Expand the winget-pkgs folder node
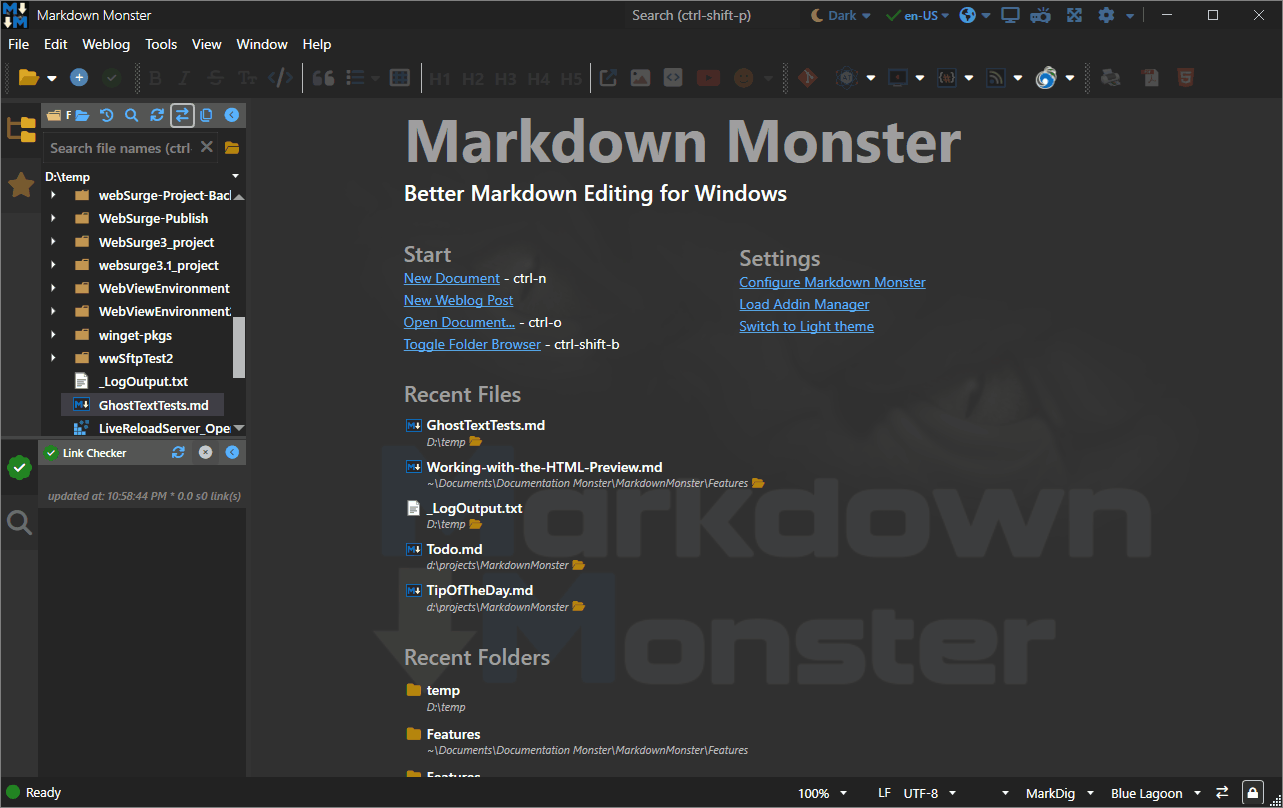 coord(53,335)
